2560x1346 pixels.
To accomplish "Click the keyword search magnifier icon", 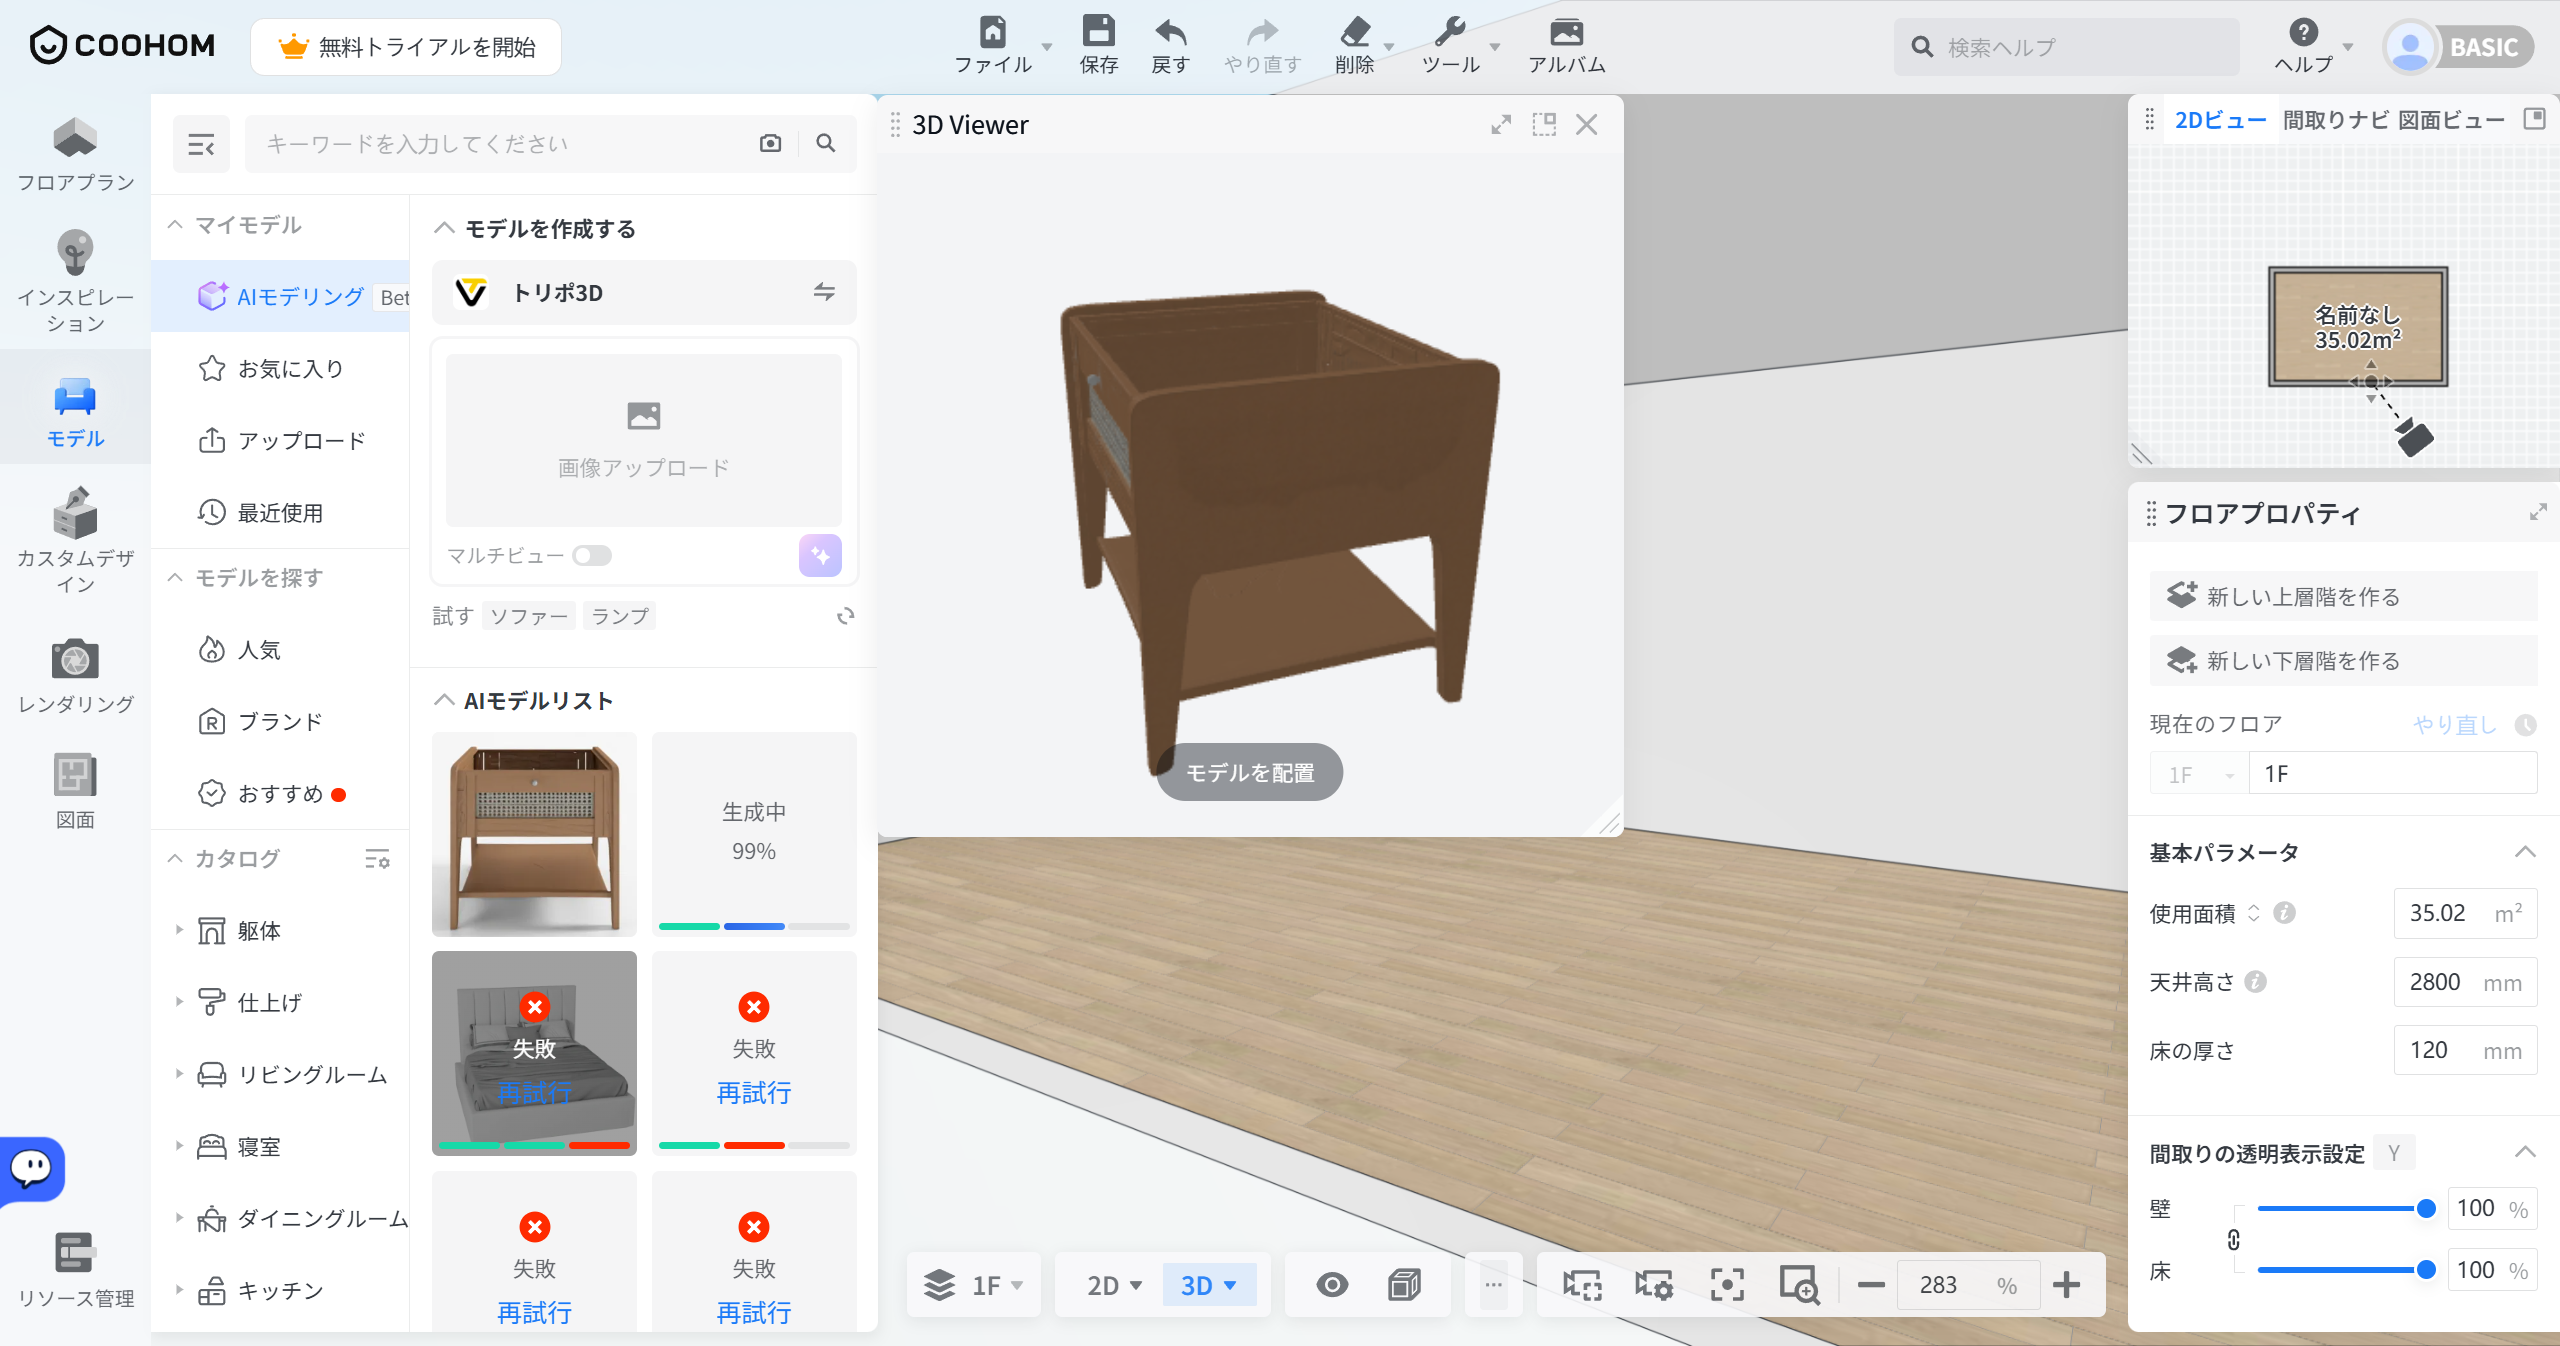I will pos(826,143).
